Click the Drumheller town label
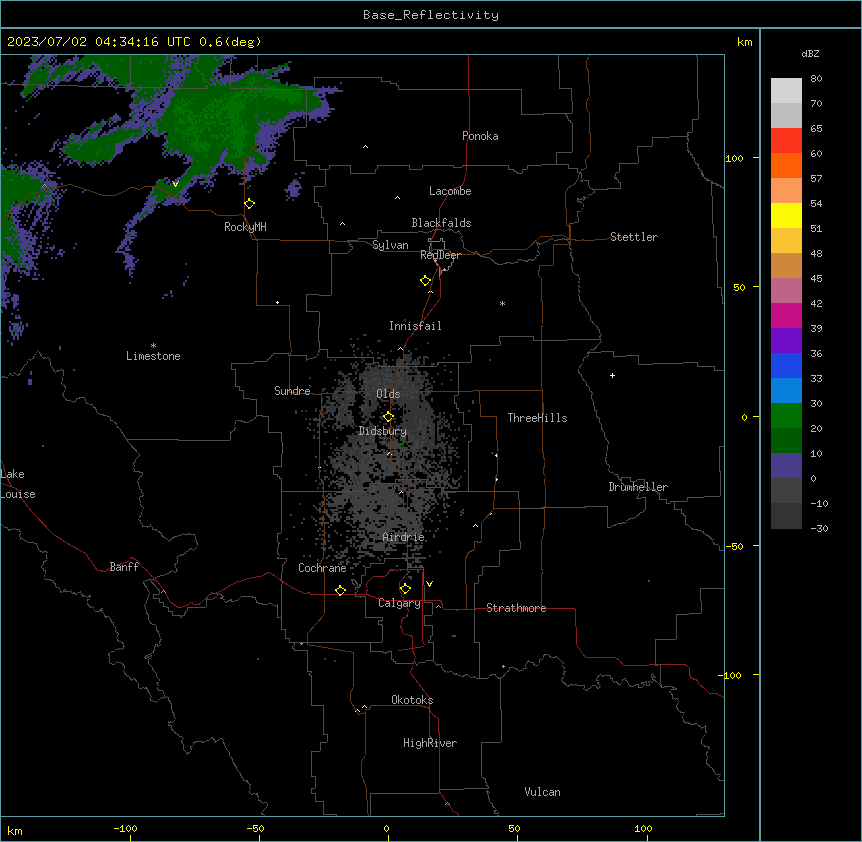The image size is (862, 842). click(638, 487)
